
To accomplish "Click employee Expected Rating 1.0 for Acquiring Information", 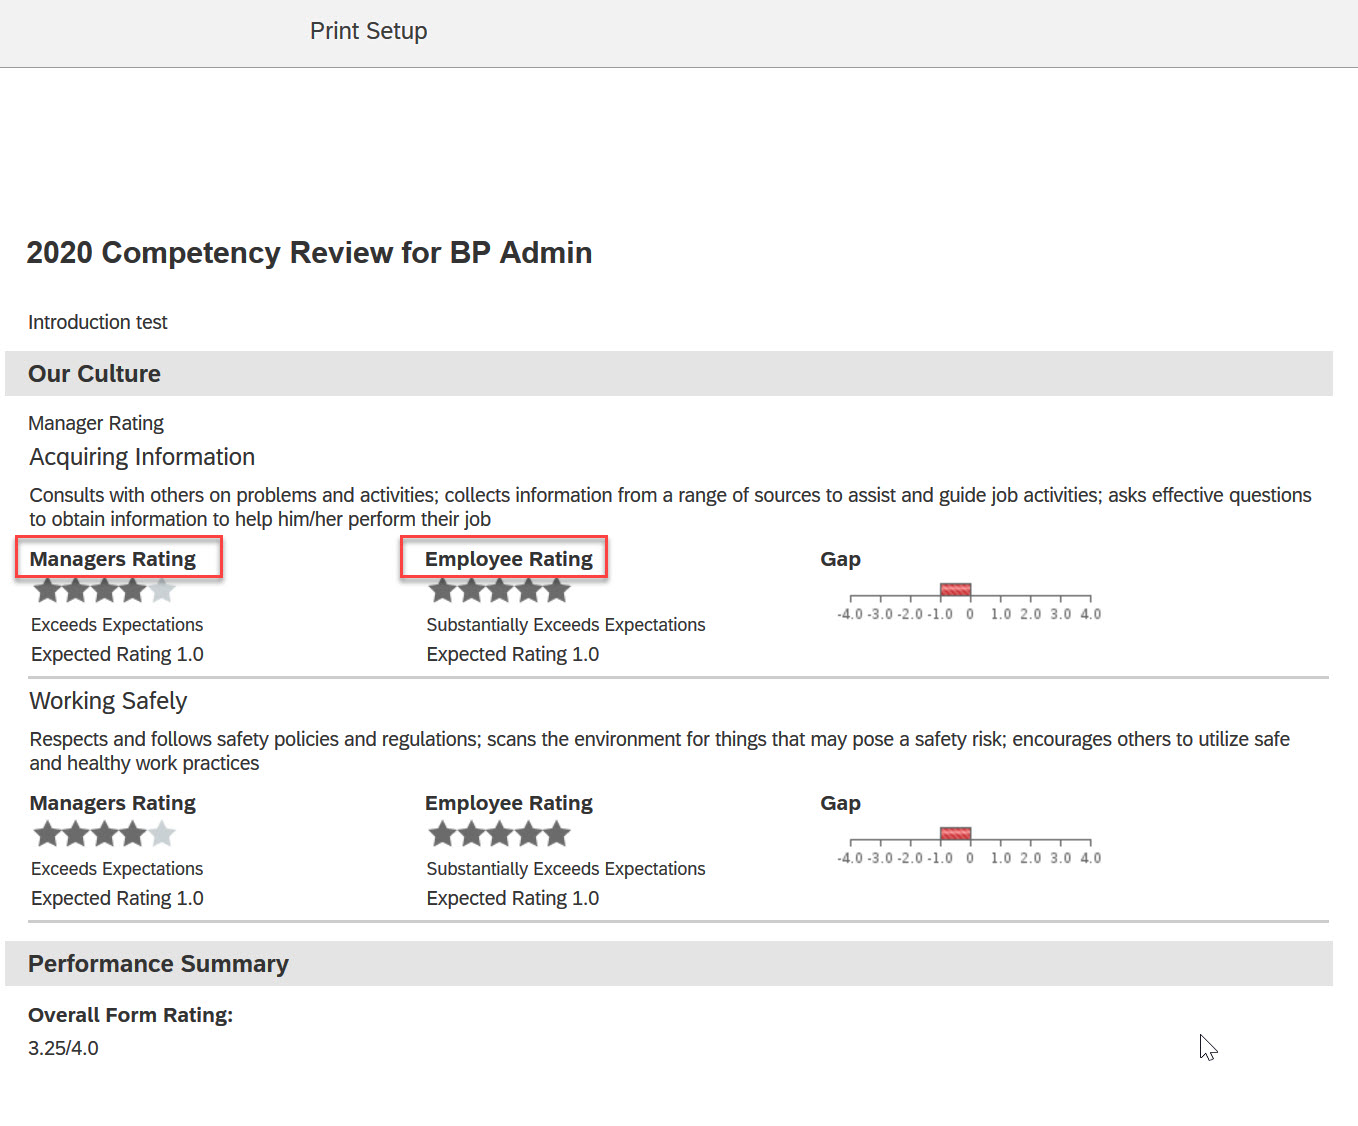I will pyautogui.click(x=513, y=654).
